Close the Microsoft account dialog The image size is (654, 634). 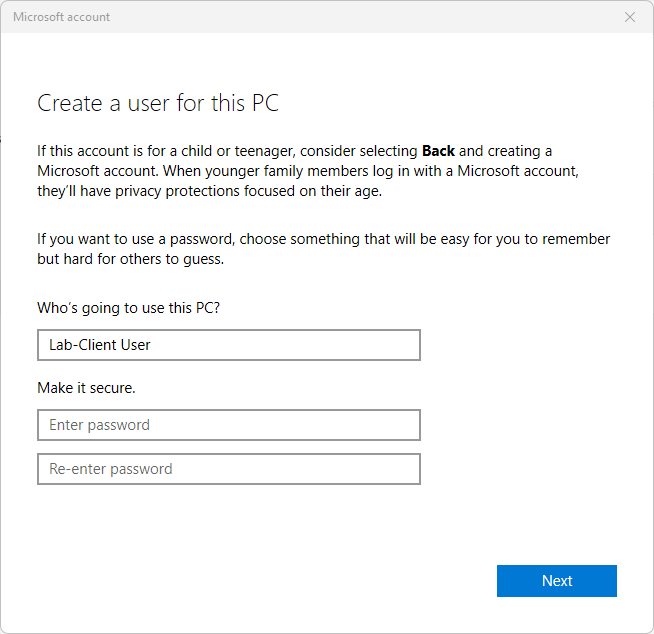630,17
